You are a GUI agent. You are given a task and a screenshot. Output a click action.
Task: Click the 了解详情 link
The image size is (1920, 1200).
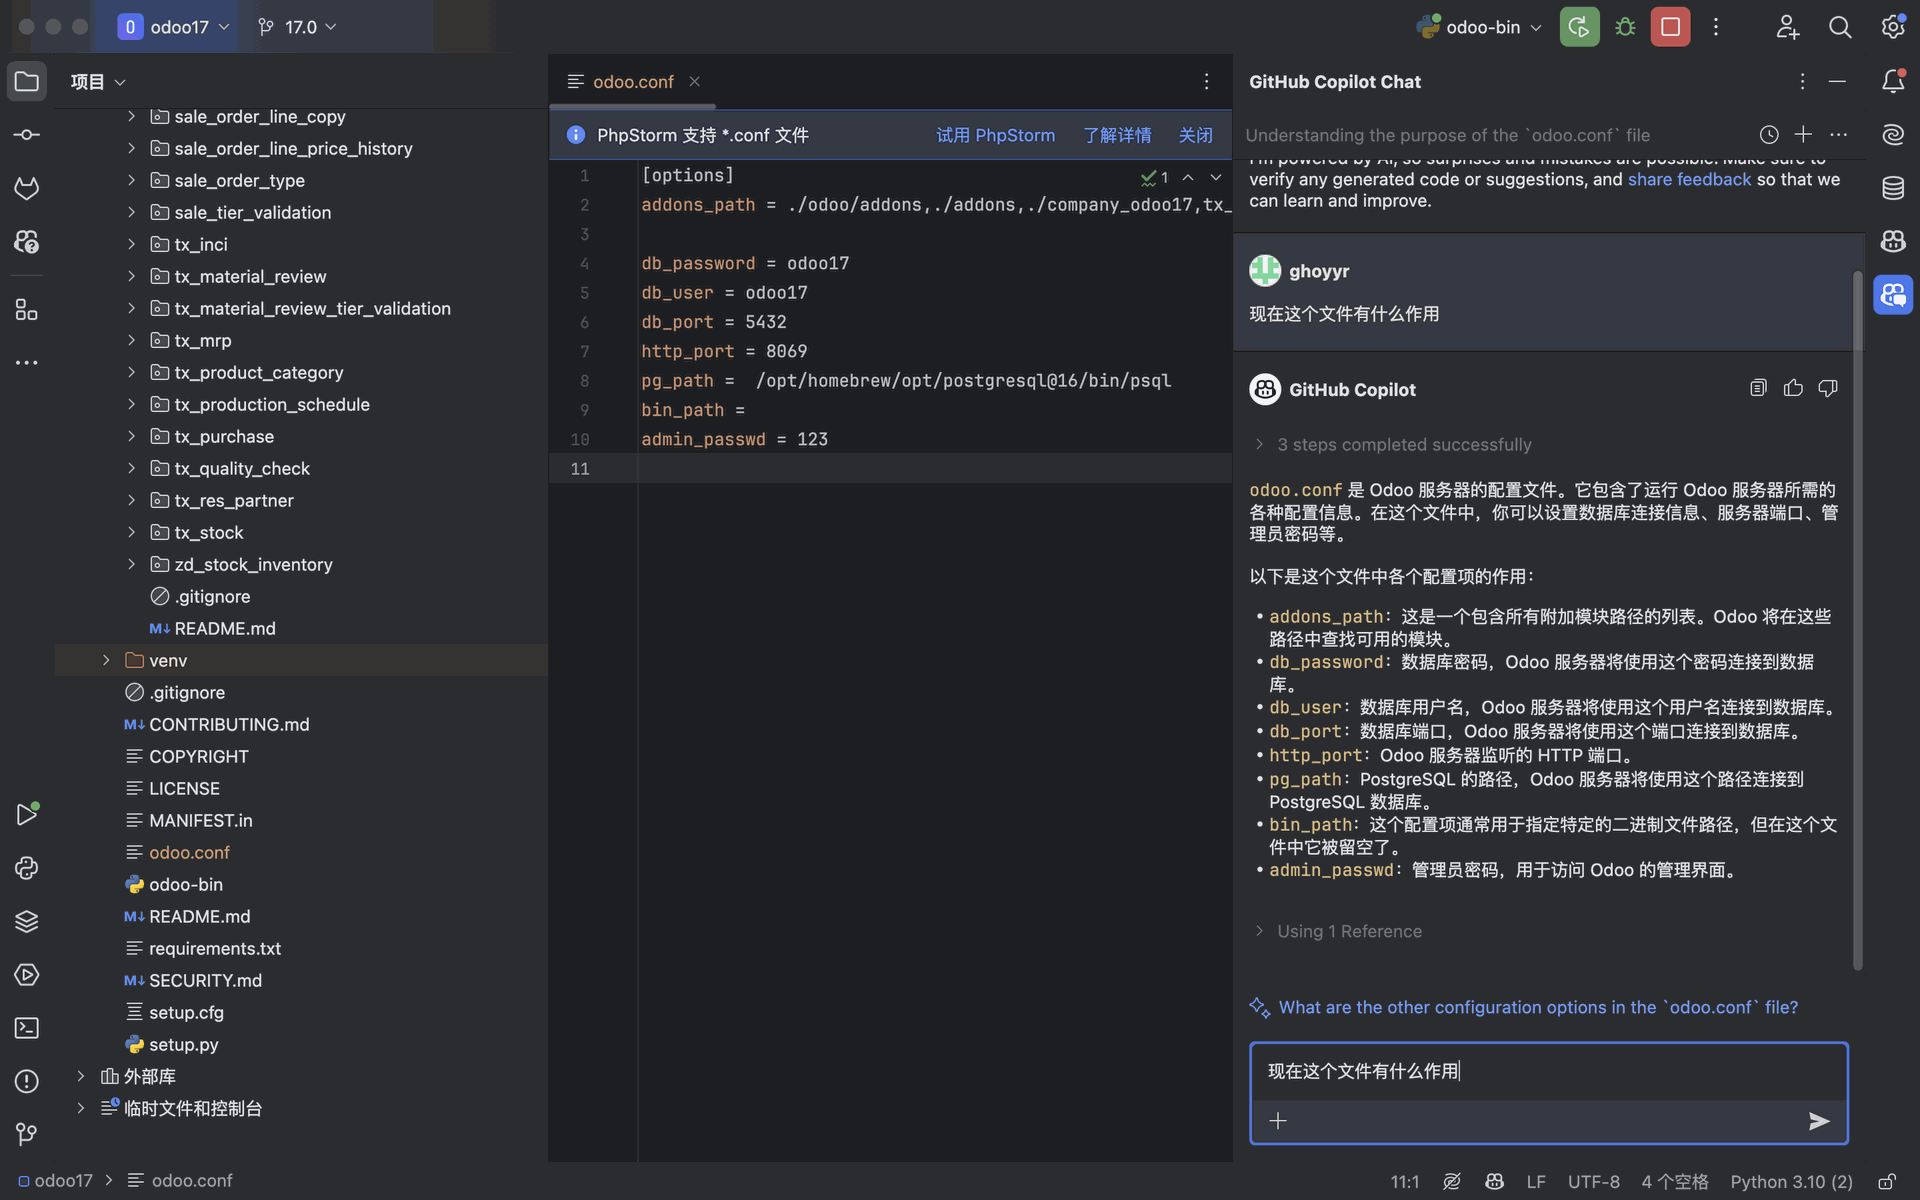coord(1117,135)
